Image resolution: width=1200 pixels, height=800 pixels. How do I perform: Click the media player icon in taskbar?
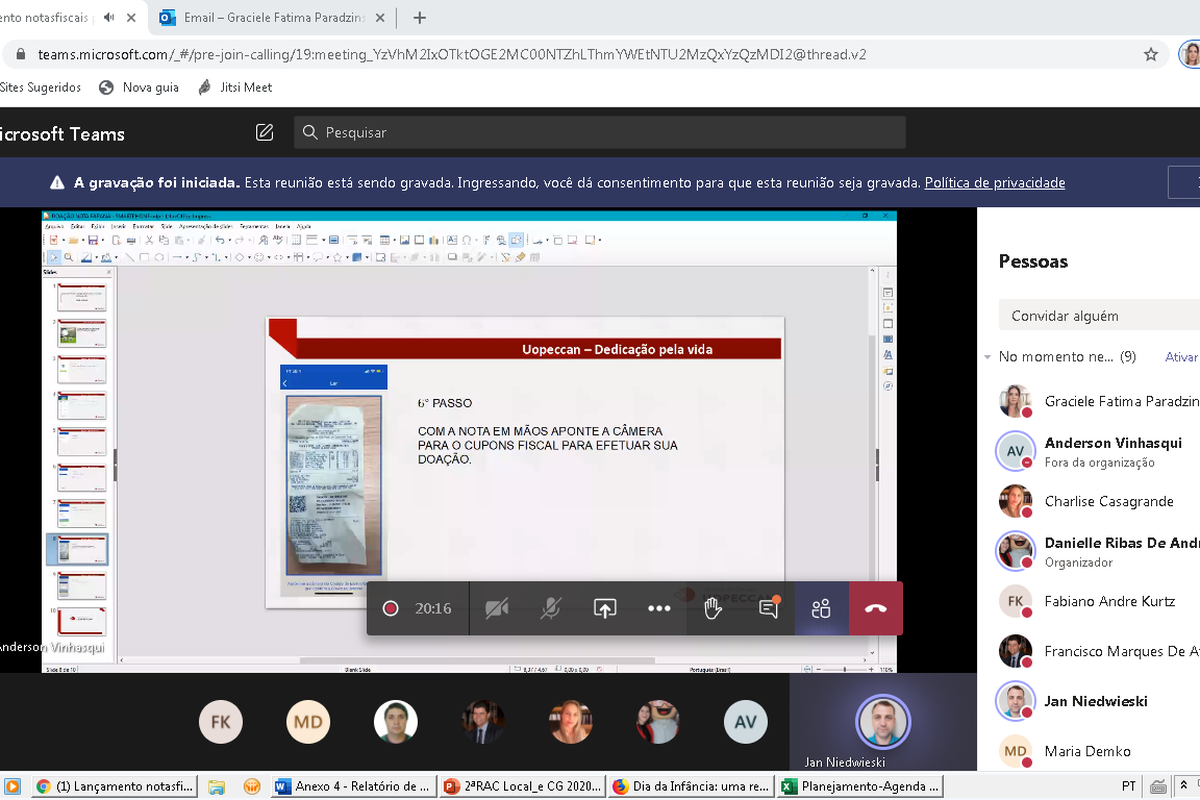click(12, 786)
